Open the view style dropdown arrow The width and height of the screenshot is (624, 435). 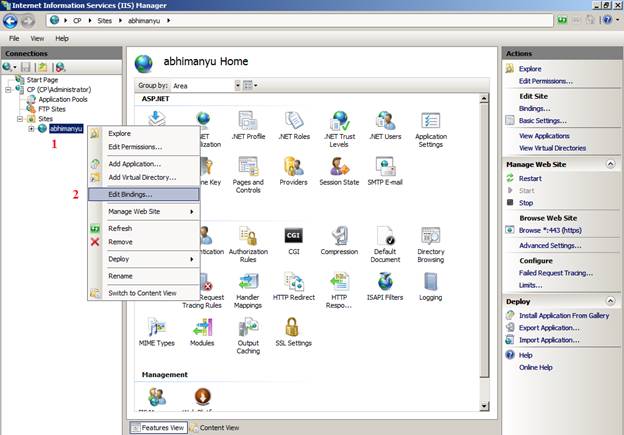pyautogui.click(x=255, y=86)
